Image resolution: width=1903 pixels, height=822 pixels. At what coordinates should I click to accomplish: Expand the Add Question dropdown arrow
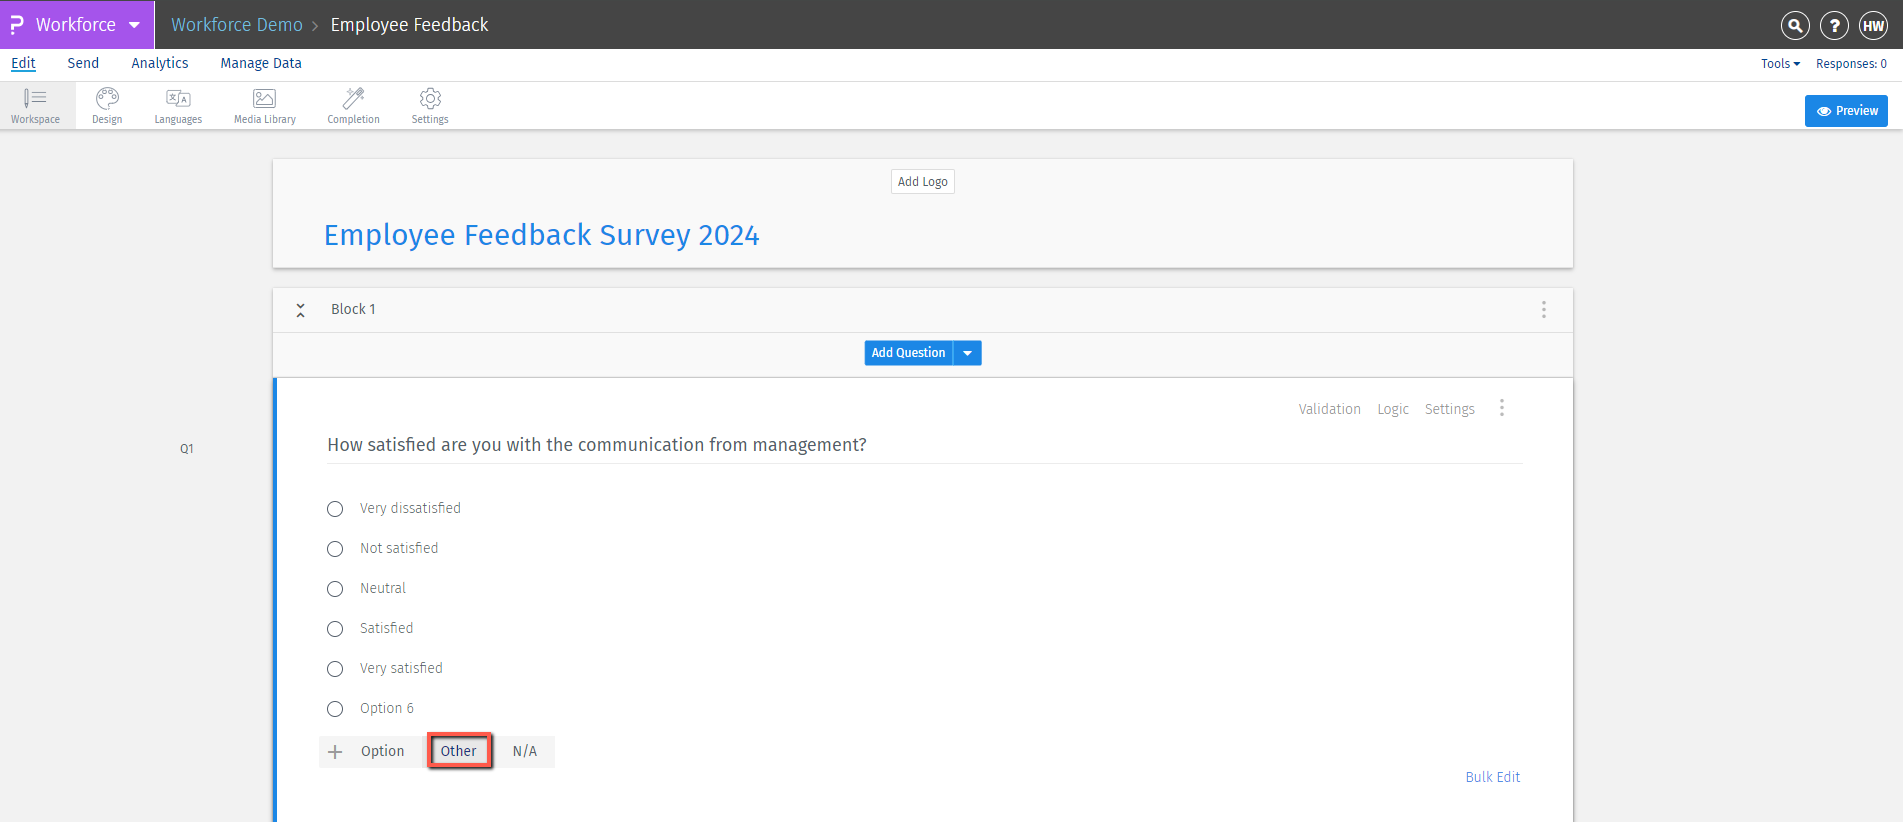pyautogui.click(x=968, y=353)
